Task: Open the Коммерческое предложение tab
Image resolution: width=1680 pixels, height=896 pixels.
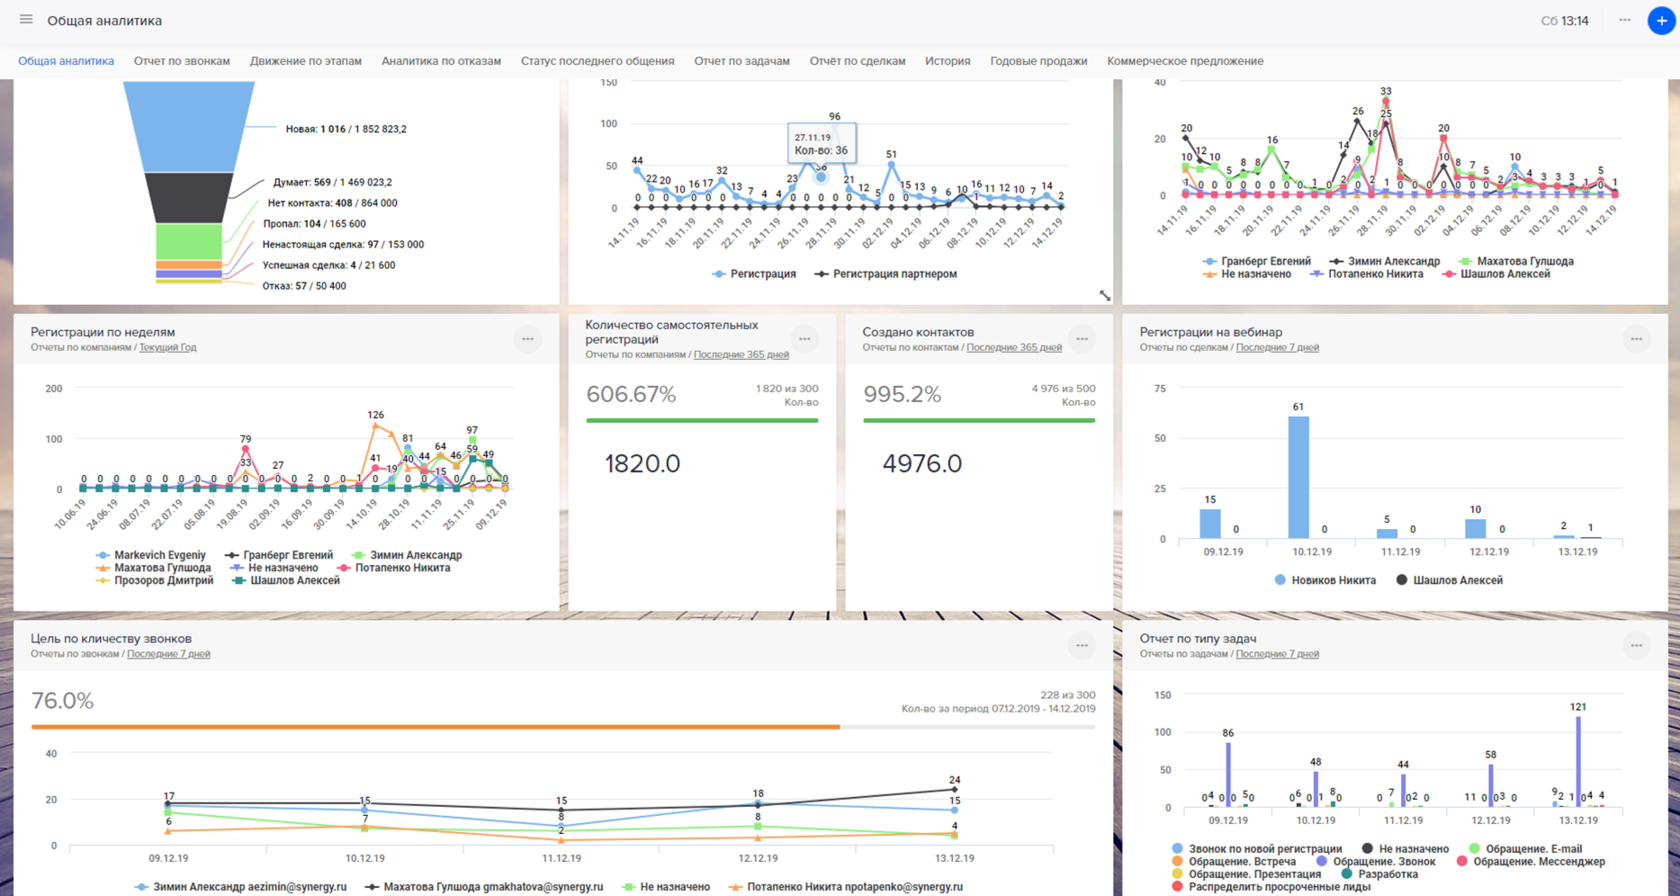Action: tap(1185, 61)
